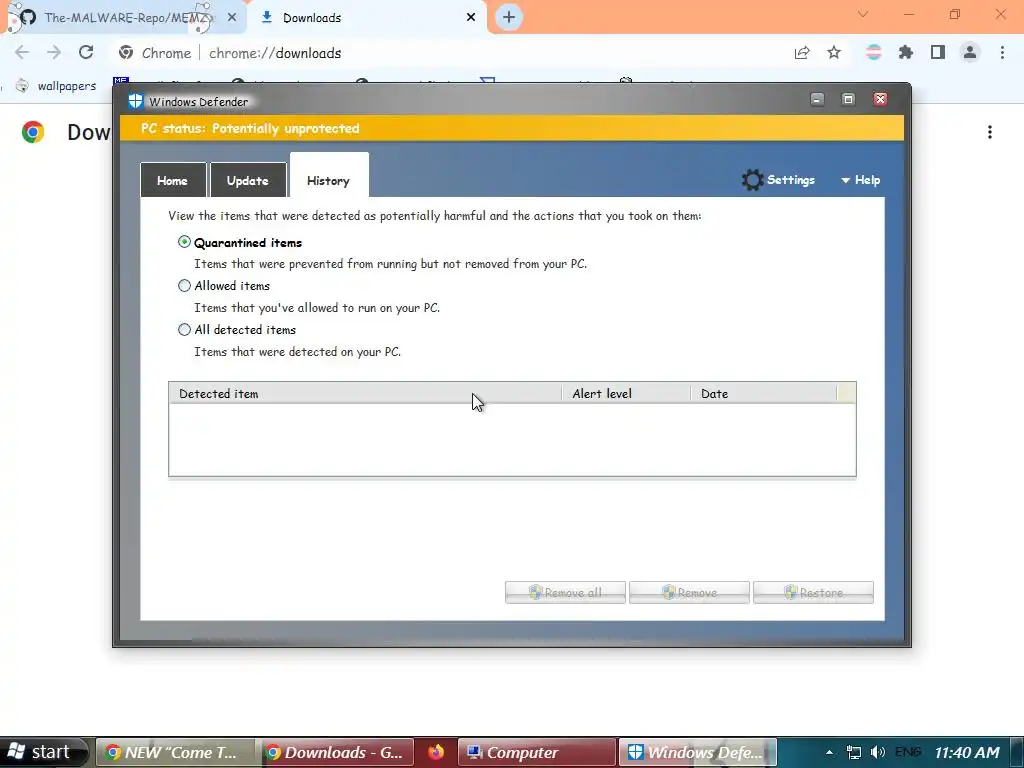Image resolution: width=1024 pixels, height=768 pixels.
Task: Click the ENG language indicator in tray
Action: (908, 752)
